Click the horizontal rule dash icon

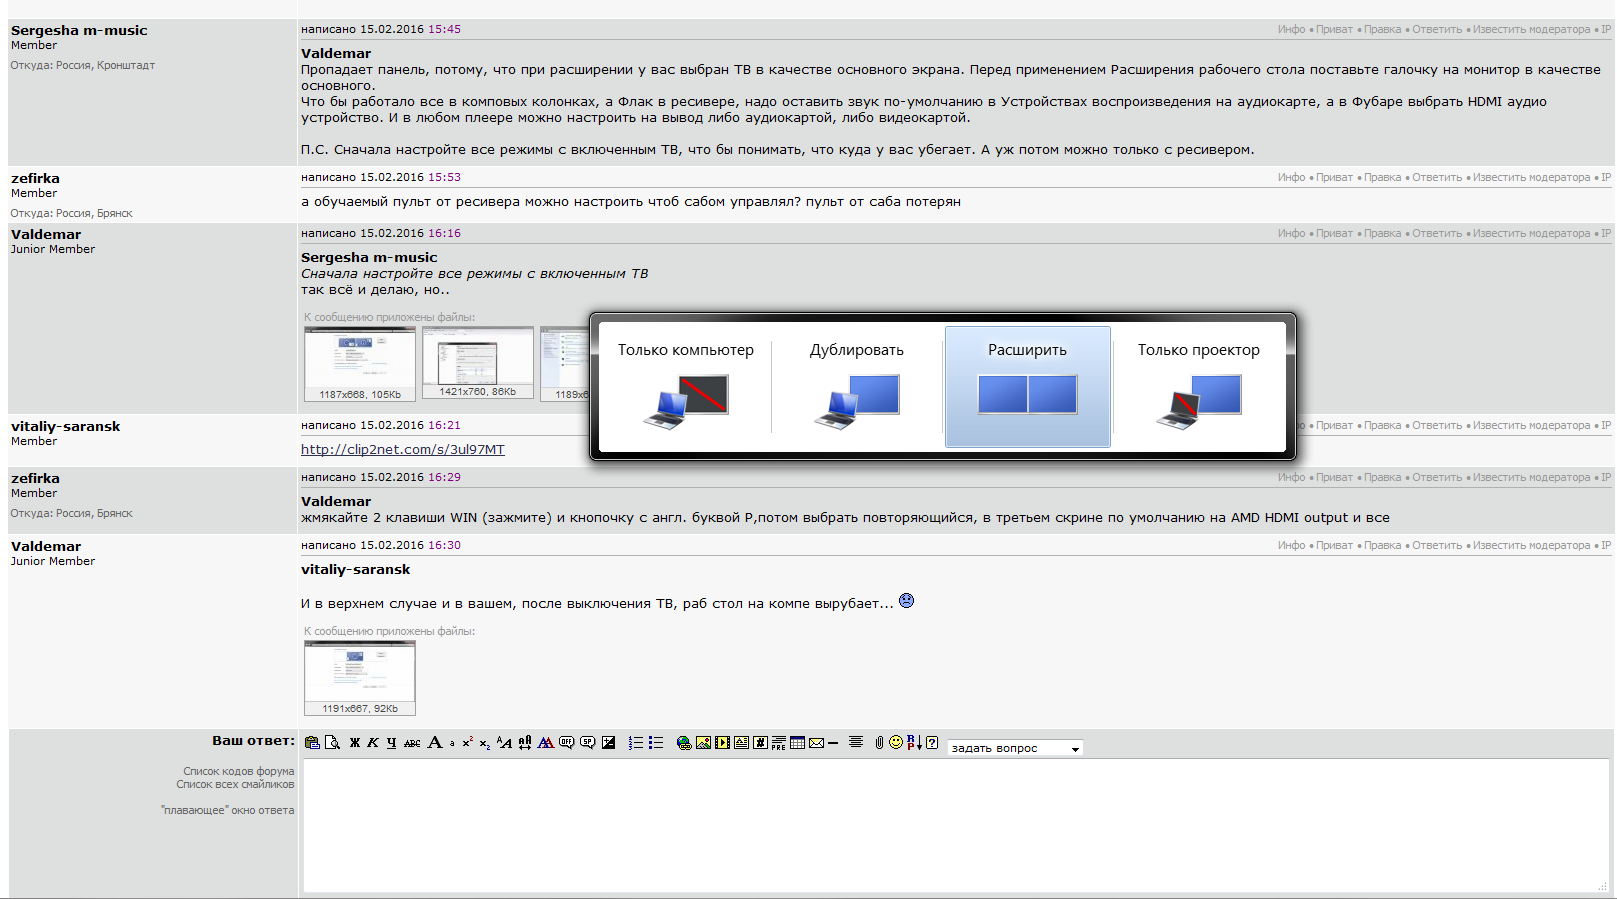click(x=833, y=743)
